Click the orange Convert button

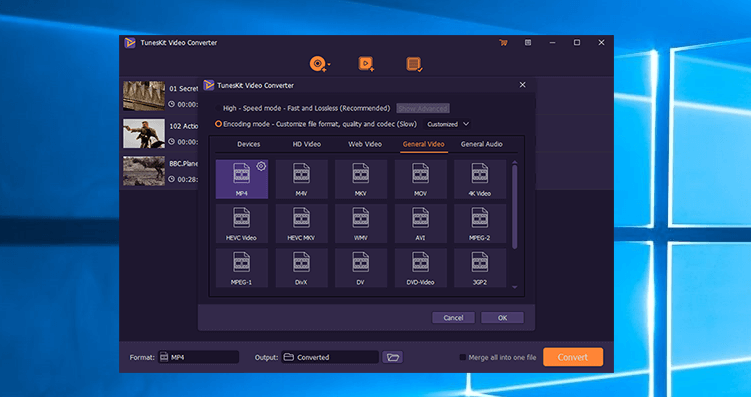coord(573,357)
